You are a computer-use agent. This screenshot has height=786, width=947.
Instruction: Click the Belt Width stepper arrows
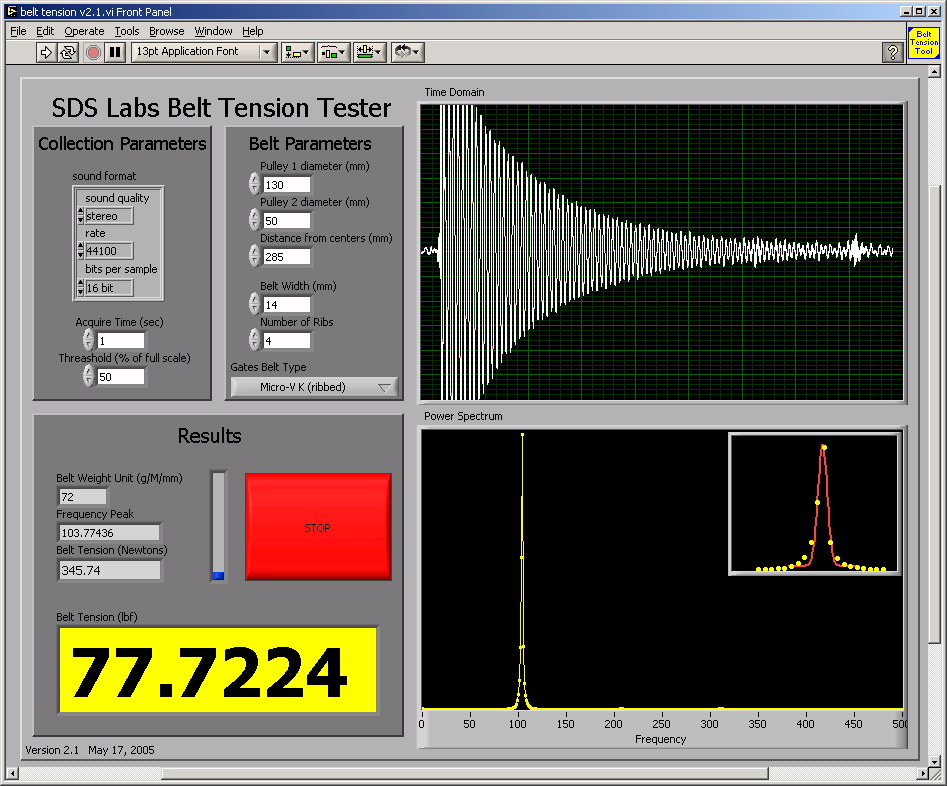click(x=254, y=304)
